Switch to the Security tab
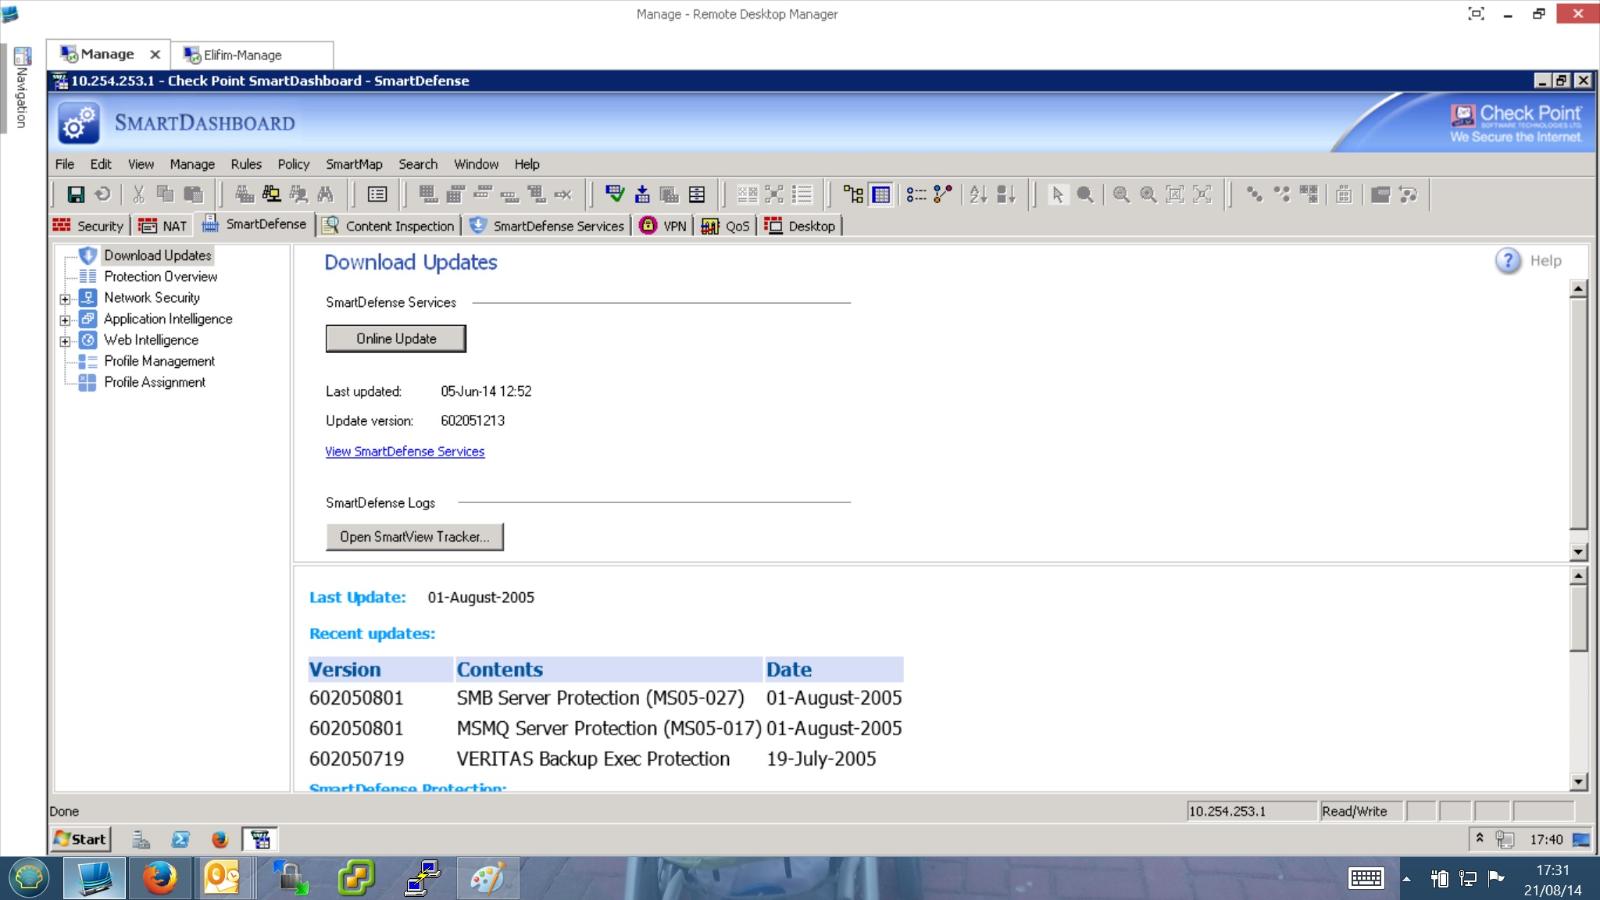This screenshot has height=900, width=1600. [89, 226]
